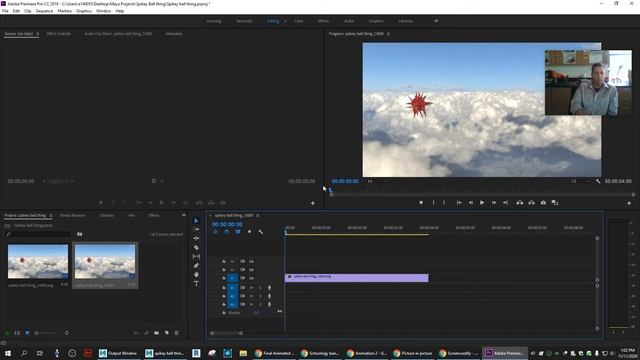Toggle visibility eye of the middle video track
Image resolution: width=640 pixels, height=360 pixels.
click(251, 270)
